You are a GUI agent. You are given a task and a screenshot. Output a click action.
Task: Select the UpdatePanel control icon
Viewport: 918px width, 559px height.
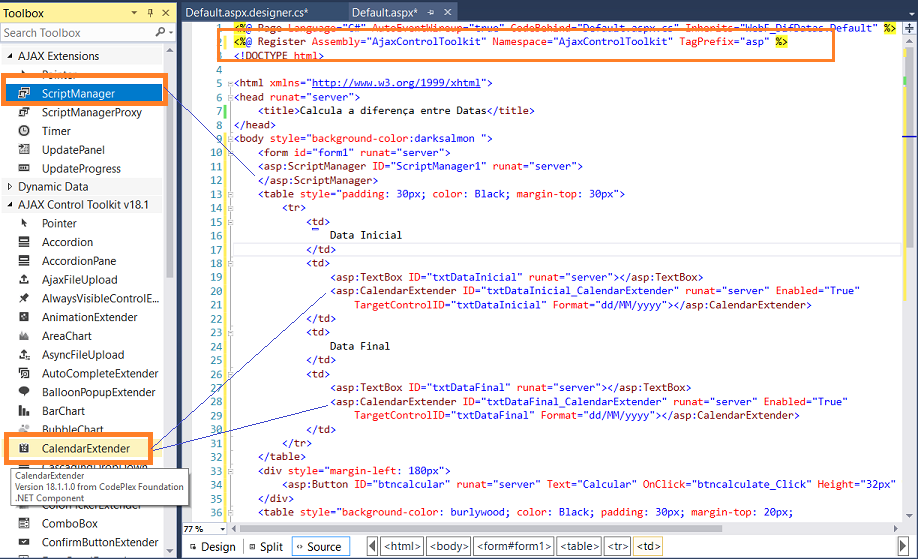coord(24,149)
